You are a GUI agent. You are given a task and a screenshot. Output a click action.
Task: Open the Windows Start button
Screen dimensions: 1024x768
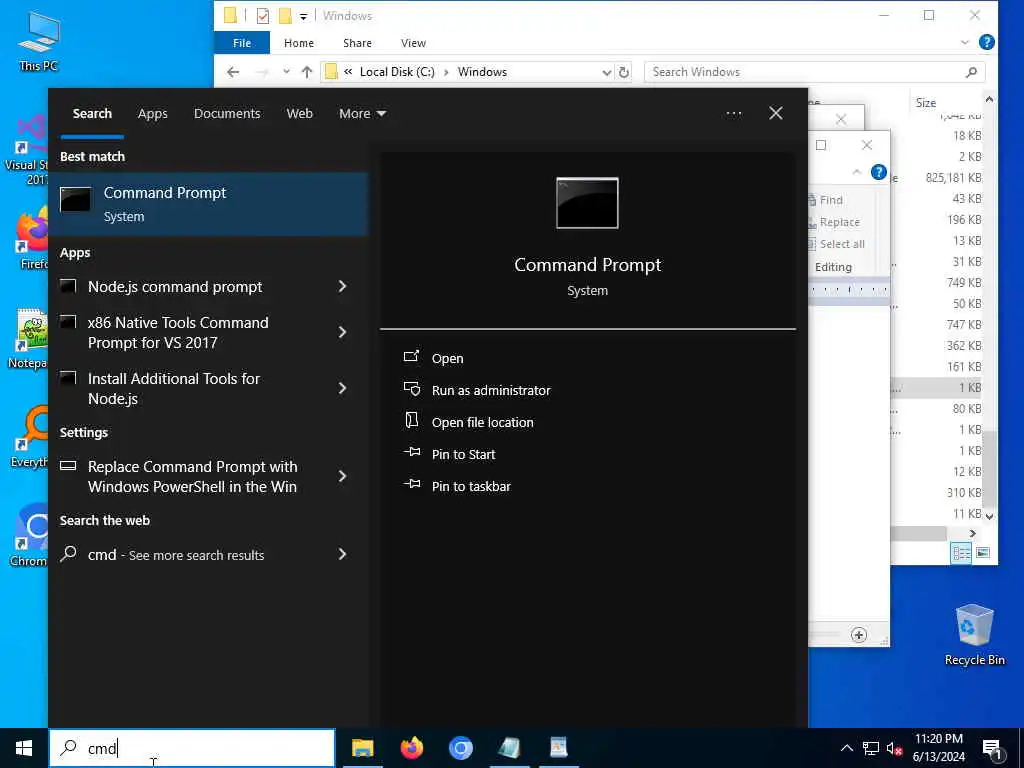click(x=24, y=748)
